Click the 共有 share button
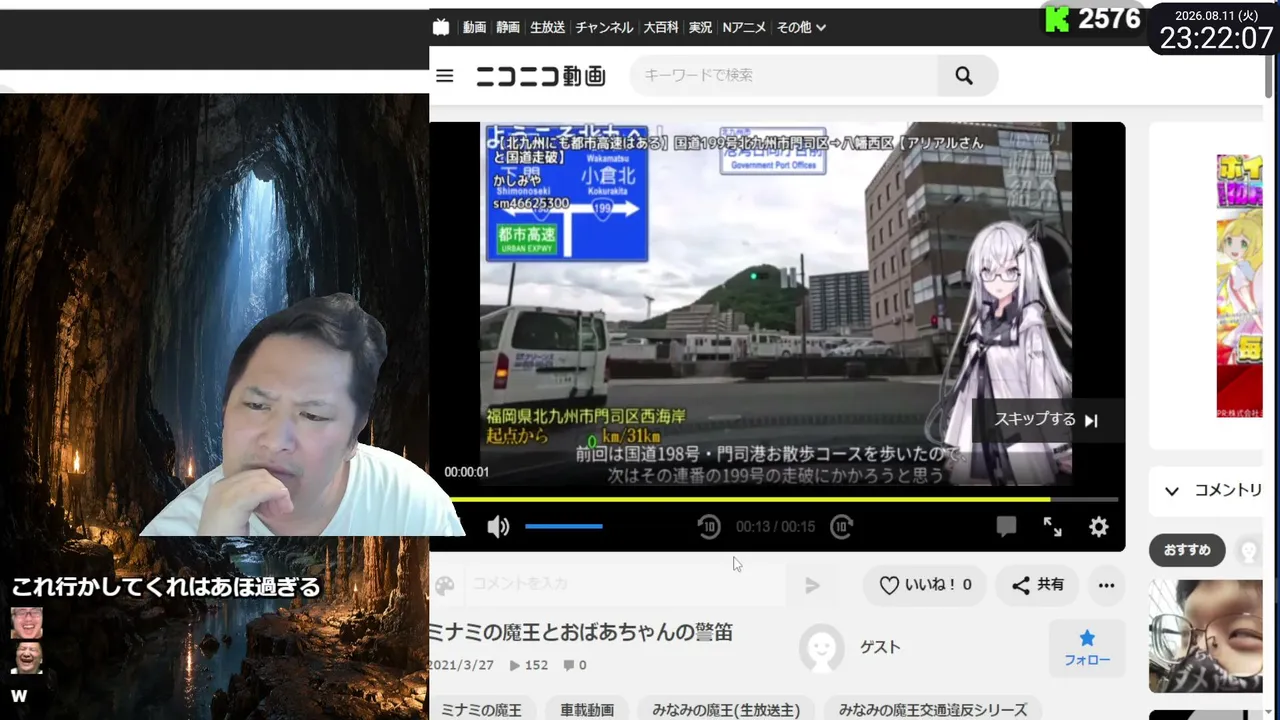 pos(1037,586)
